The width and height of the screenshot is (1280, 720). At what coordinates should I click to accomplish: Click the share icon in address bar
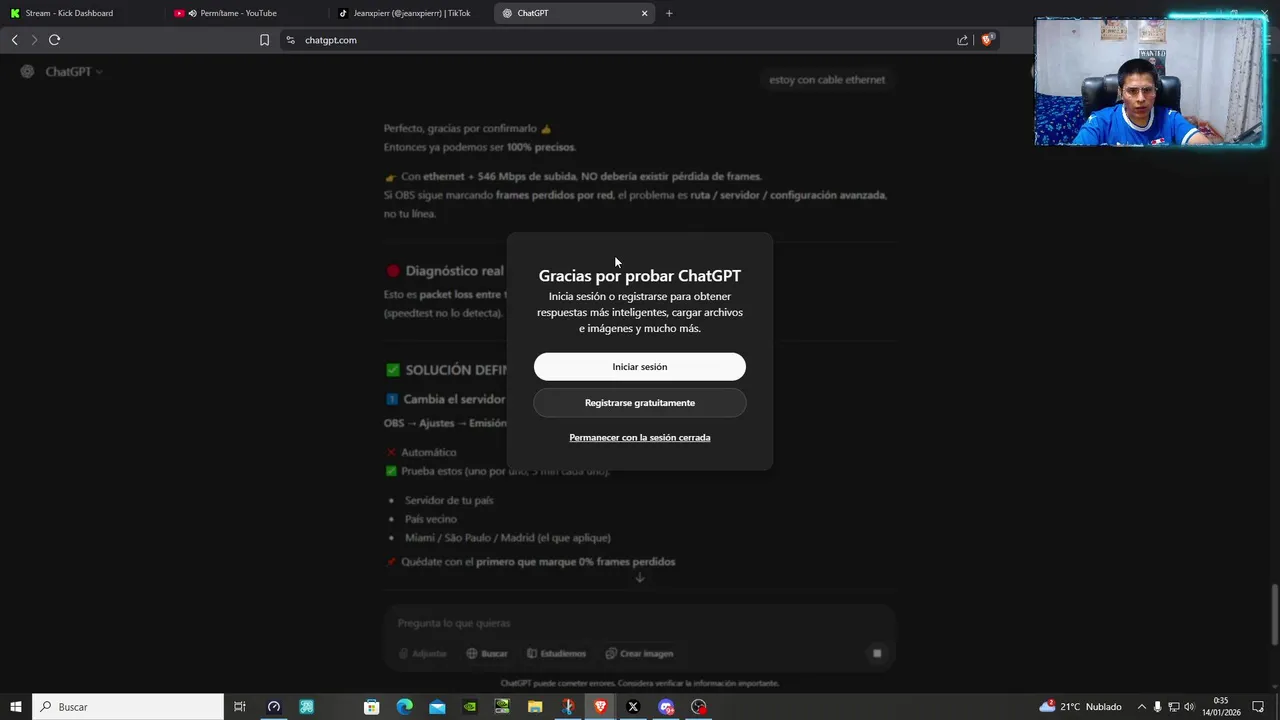tap(962, 40)
